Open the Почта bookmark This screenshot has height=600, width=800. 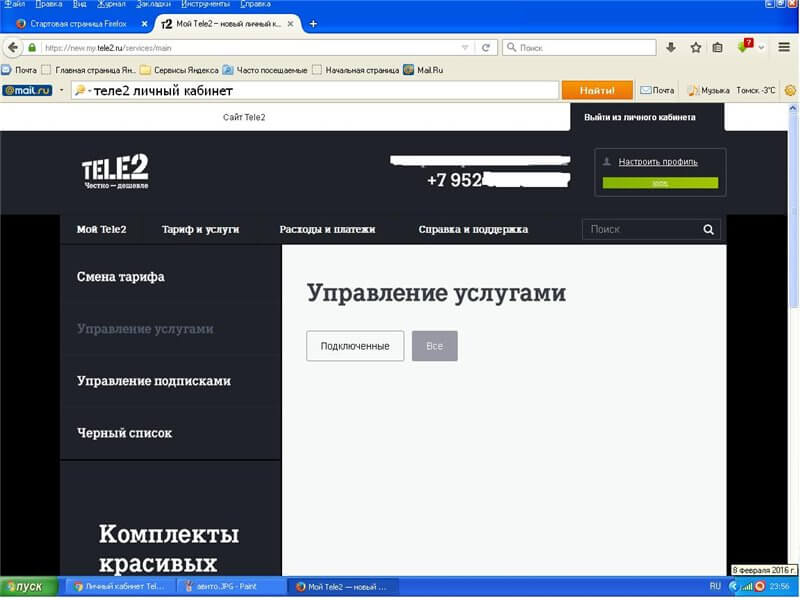click(19, 70)
